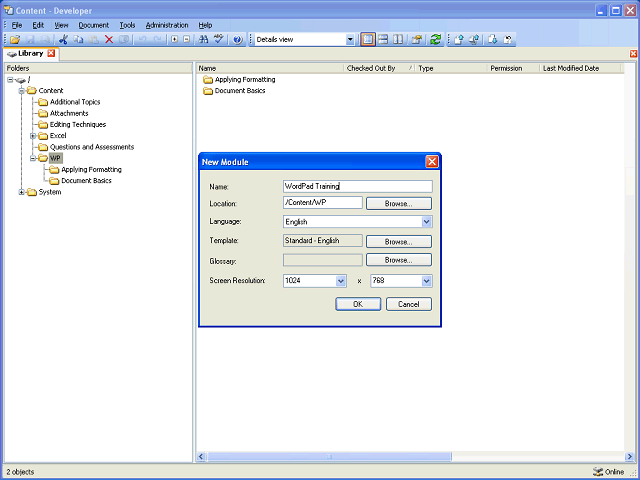The width and height of the screenshot is (640, 480).
Task: Click the scrollbar right arrow
Action: (629, 457)
